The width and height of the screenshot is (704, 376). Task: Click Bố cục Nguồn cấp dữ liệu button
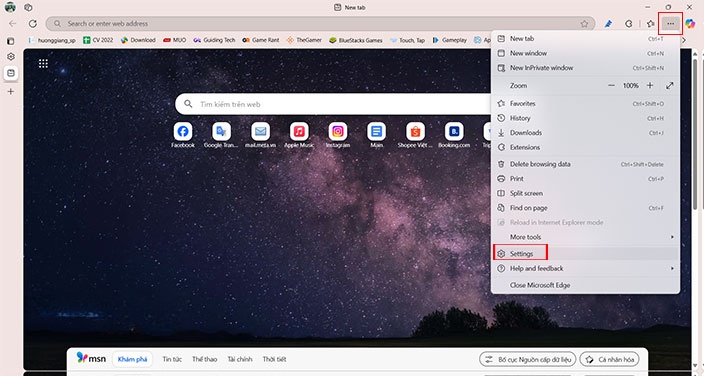click(528, 359)
